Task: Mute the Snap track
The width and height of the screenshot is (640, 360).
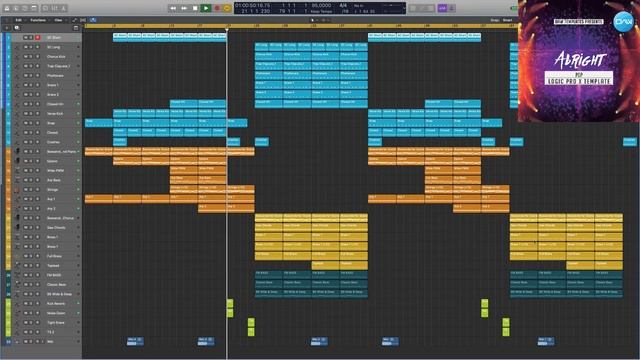Action: (25, 123)
